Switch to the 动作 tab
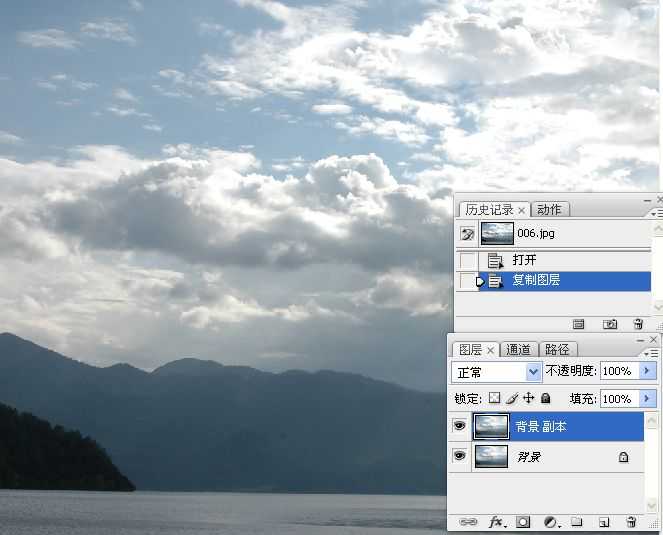This screenshot has width=663, height=535. click(549, 209)
